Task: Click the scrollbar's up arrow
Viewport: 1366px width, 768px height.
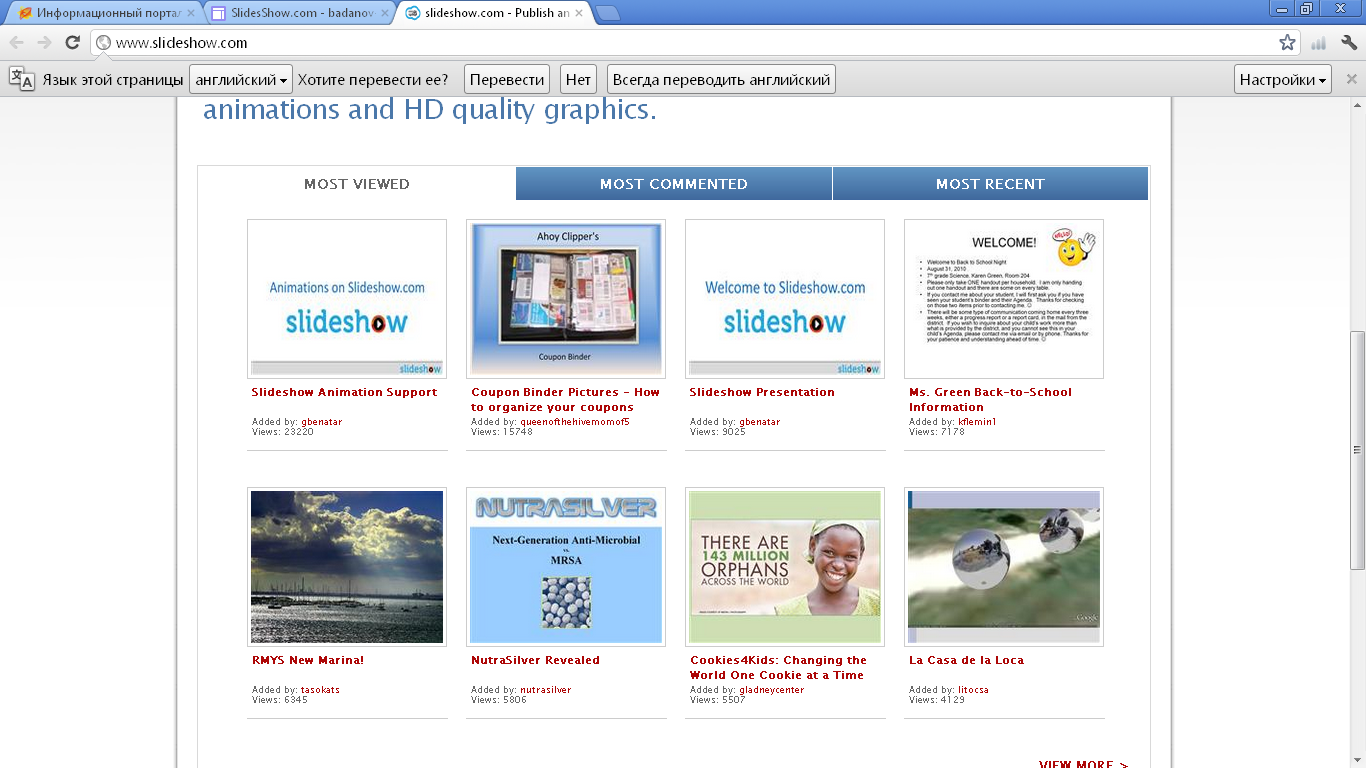Action: 1357,105
